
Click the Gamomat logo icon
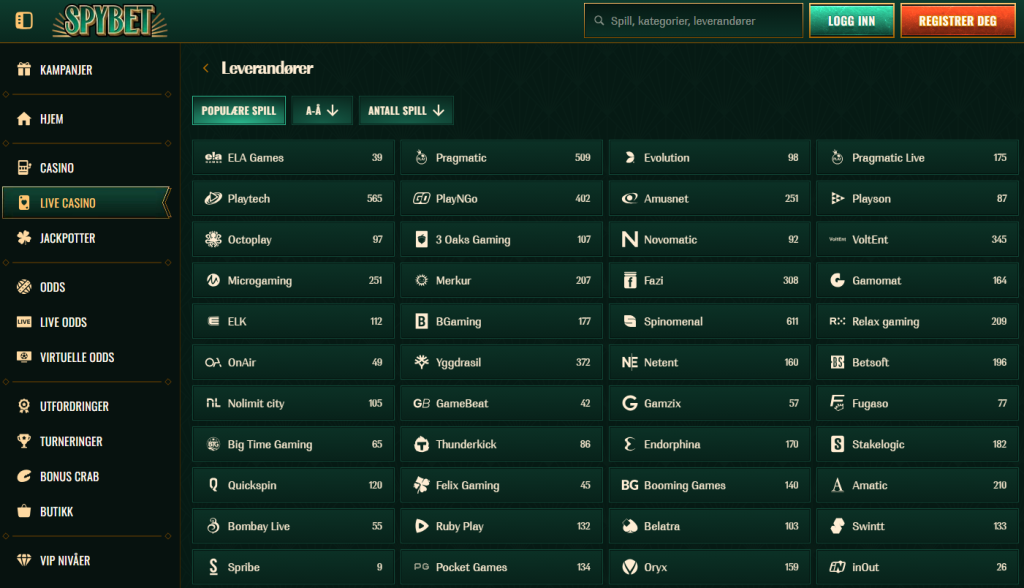[837, 280]
